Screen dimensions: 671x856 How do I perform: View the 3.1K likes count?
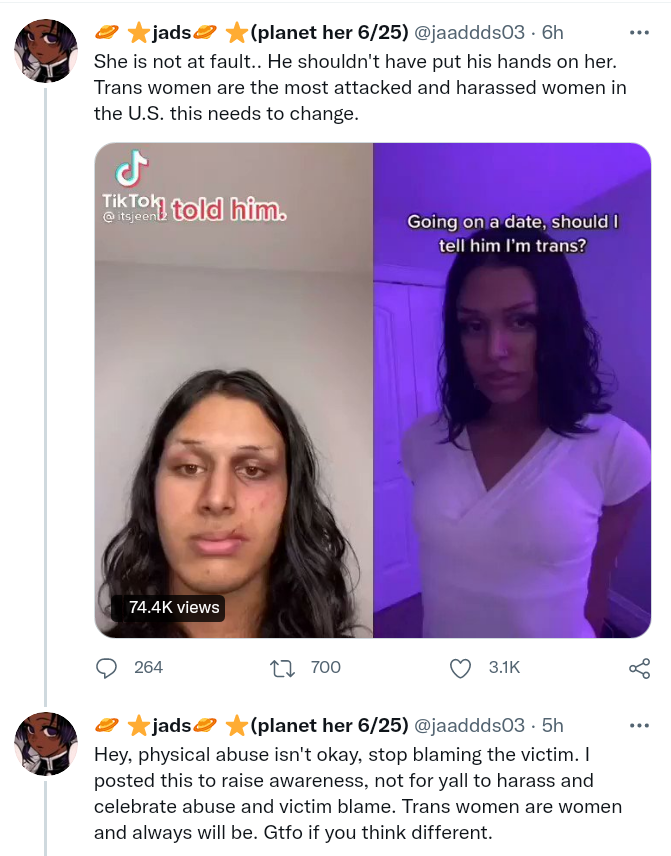pyautogui.click(x=504, y=668)
